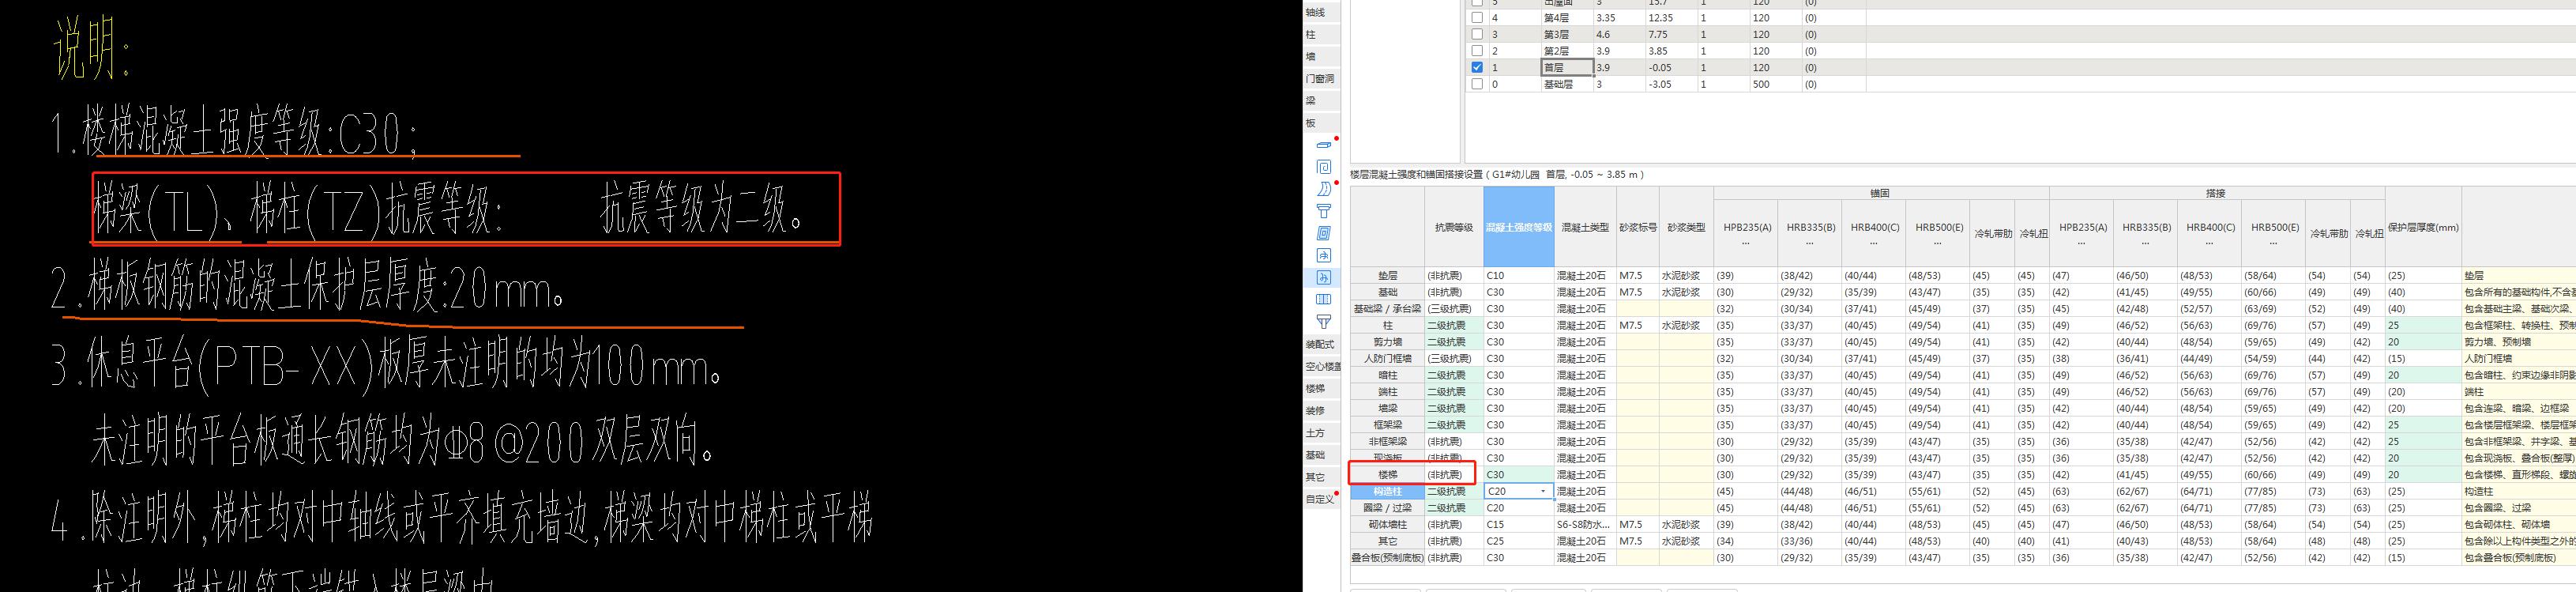Uncheck the 首层 floor checkbox

point(1477,68)
